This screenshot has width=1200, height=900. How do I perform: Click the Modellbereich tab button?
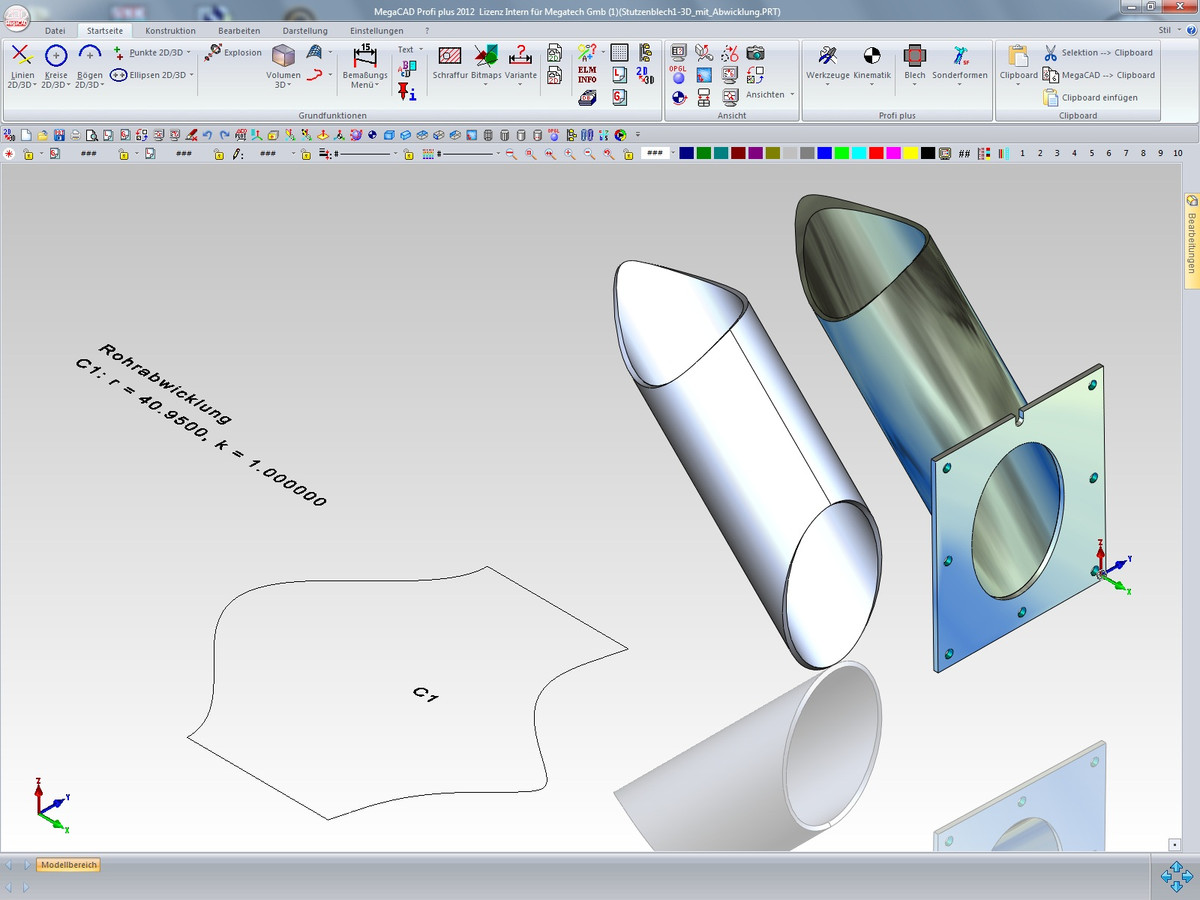(x=69, y=865)
